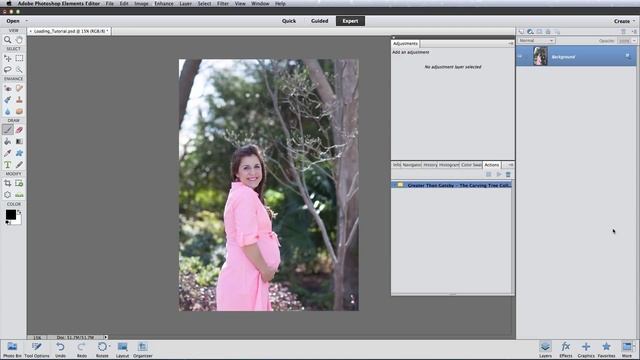Select the Move tool
Image resolution: width=640 pixels, height=360 pixels.
[x=7, y=58]
